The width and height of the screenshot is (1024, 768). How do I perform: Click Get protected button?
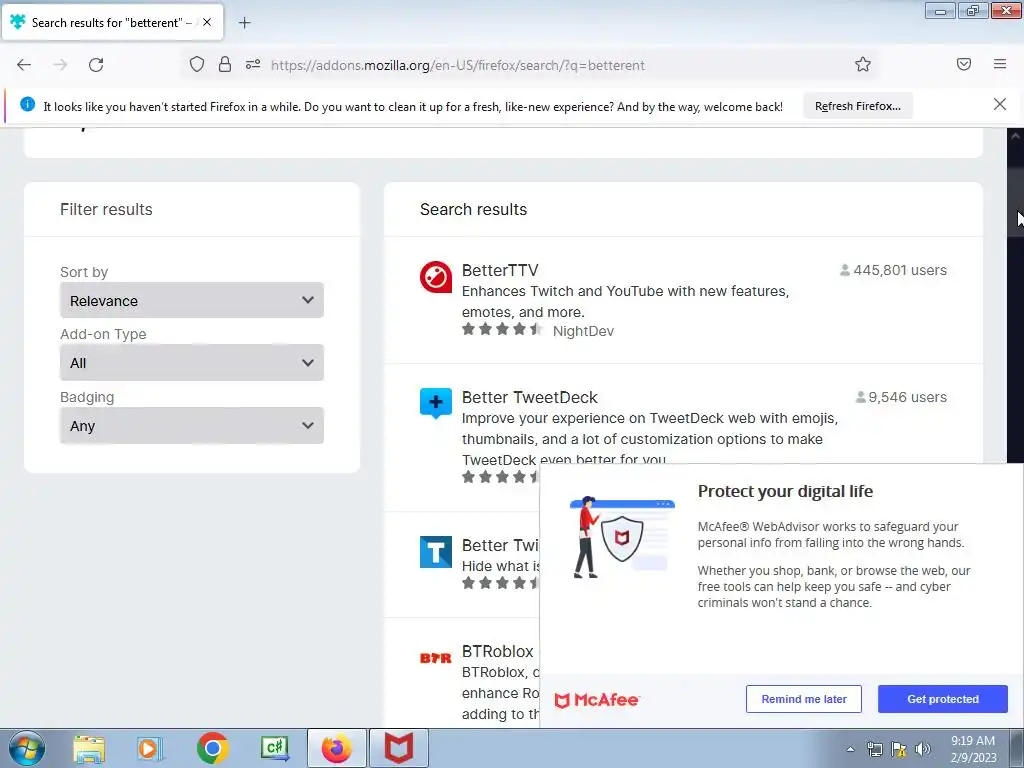click(x=943, y=699)
